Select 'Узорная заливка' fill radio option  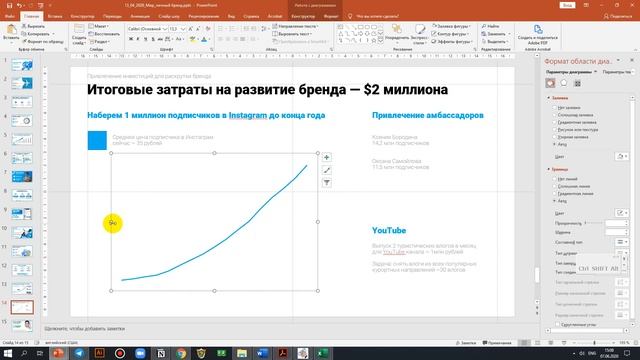571,137
